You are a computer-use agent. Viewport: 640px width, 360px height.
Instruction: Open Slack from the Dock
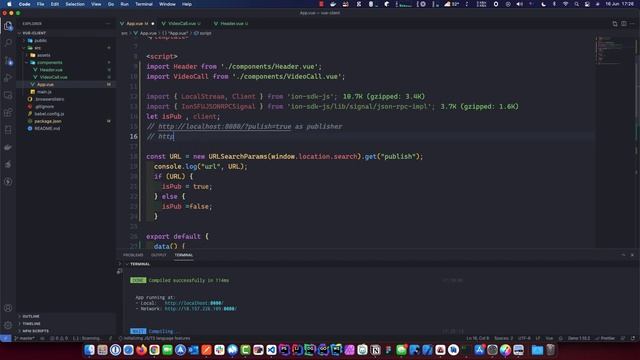219,350
